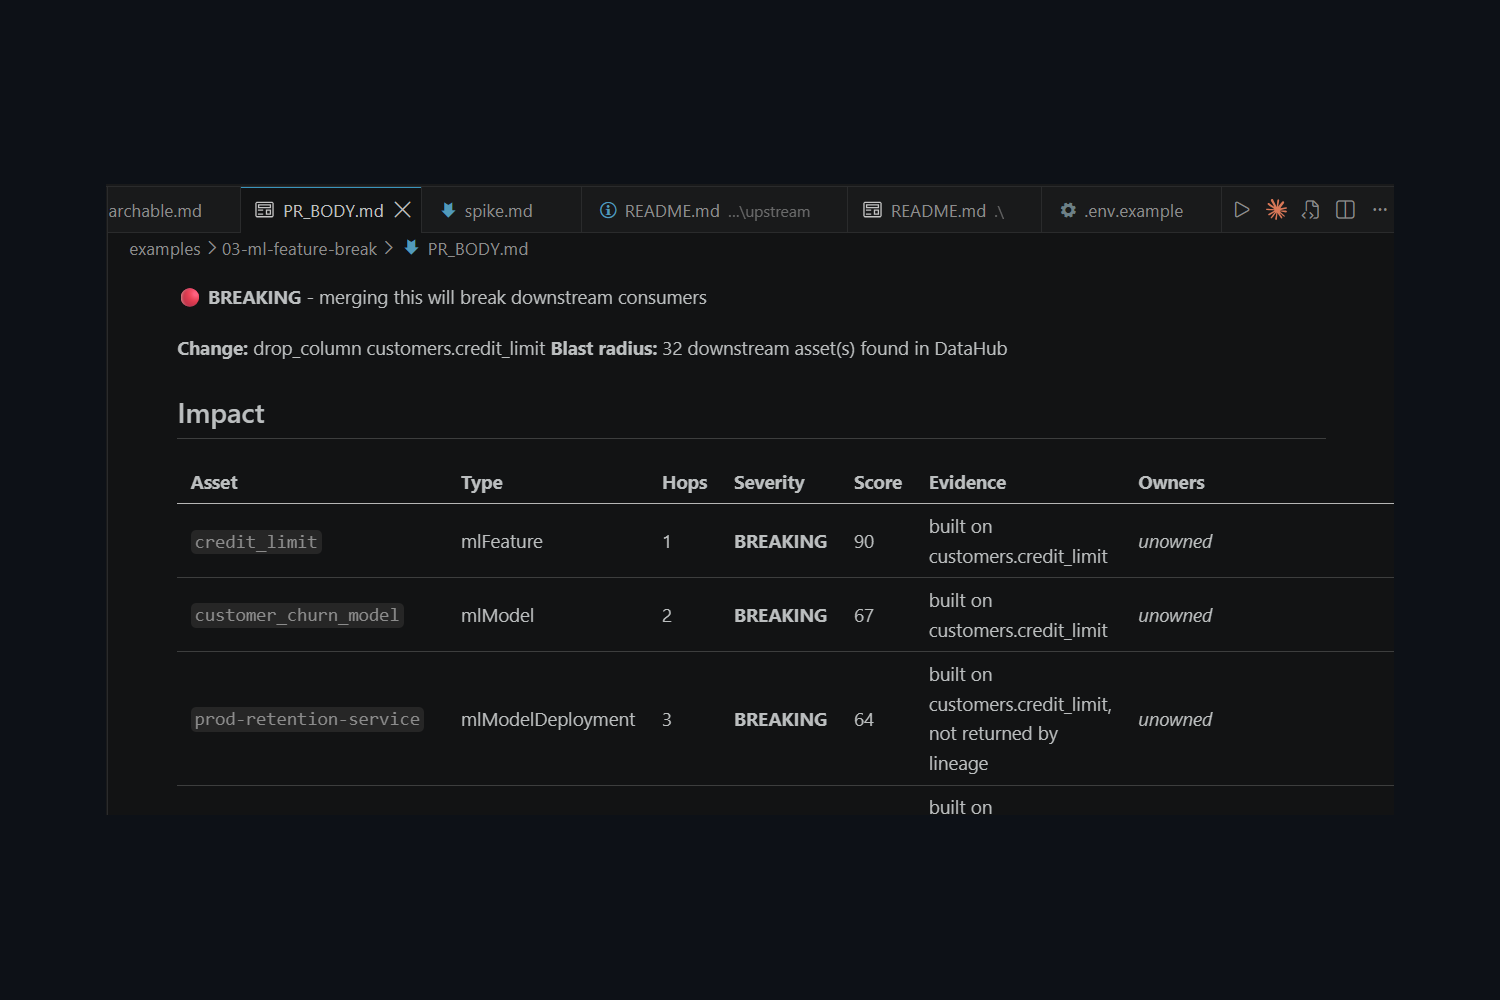This screenshot has height=1000, width=1500.
Task: Click the red BREAKING circle indicator
Action: click(189, 297)
